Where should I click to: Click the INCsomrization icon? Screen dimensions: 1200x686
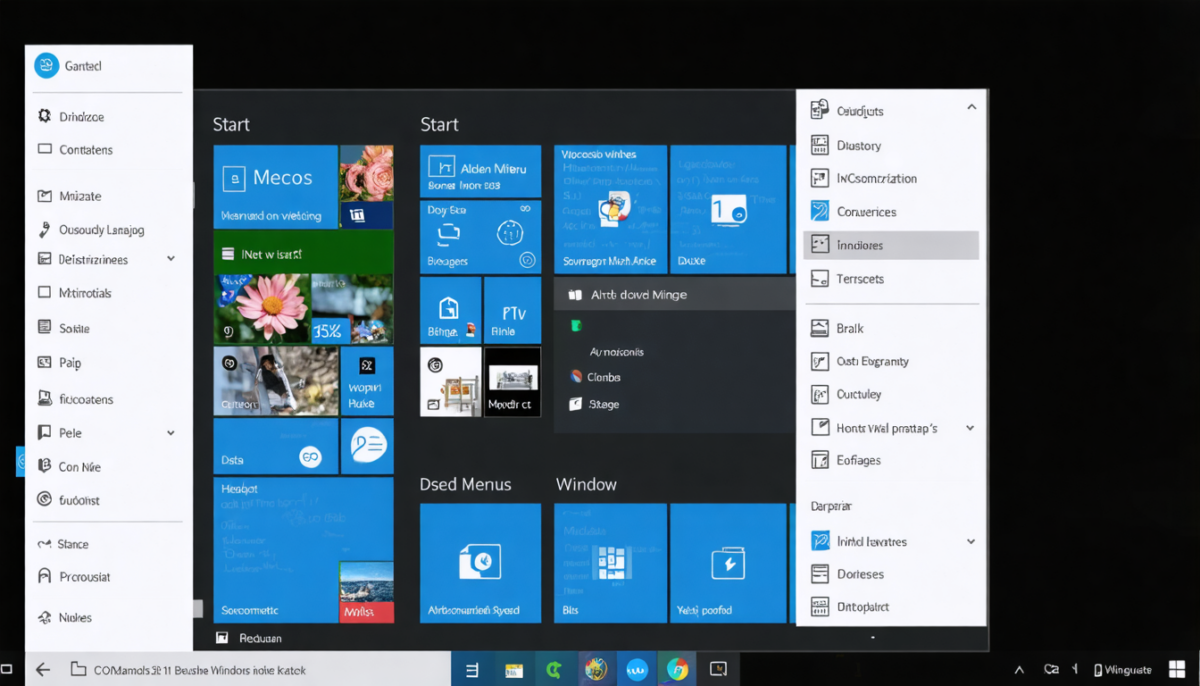(x=820, y=178)
